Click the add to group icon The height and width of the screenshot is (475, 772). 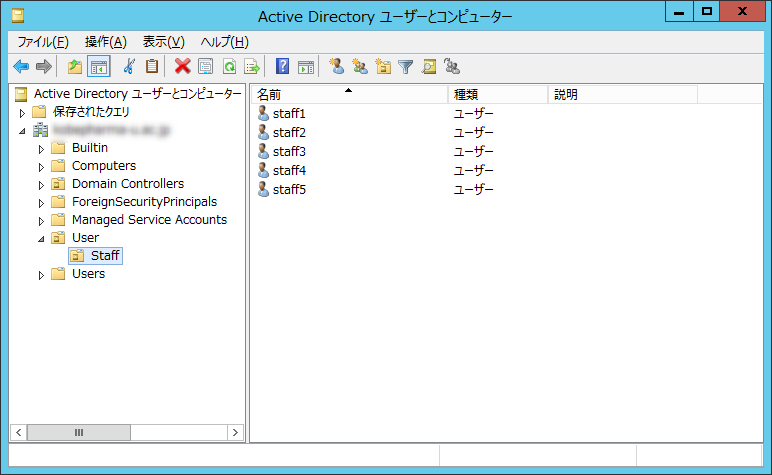coord(452,66)
